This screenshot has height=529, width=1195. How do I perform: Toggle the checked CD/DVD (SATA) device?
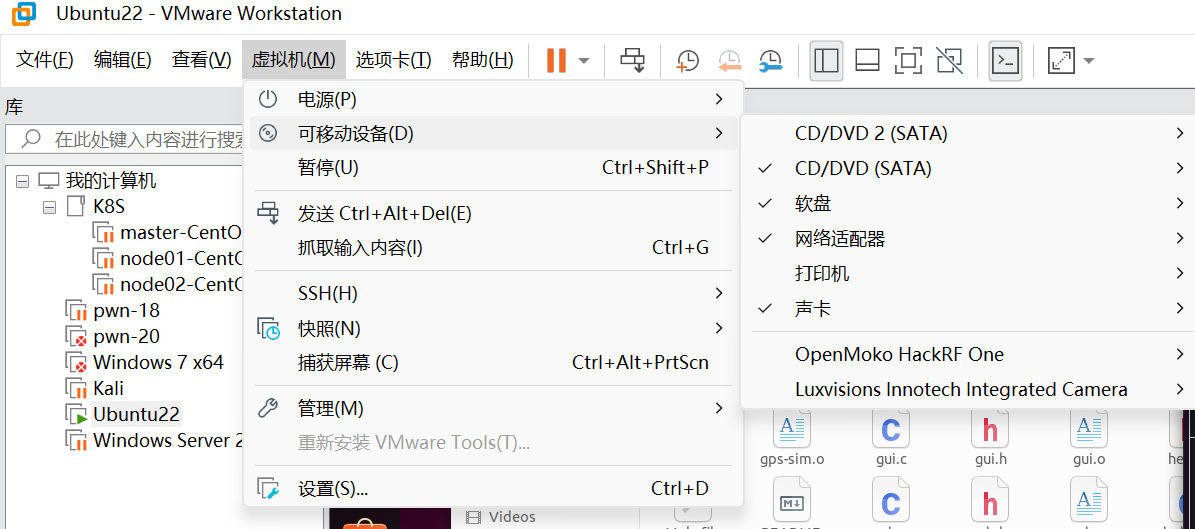pyautogui.click(x=970, y=168)
